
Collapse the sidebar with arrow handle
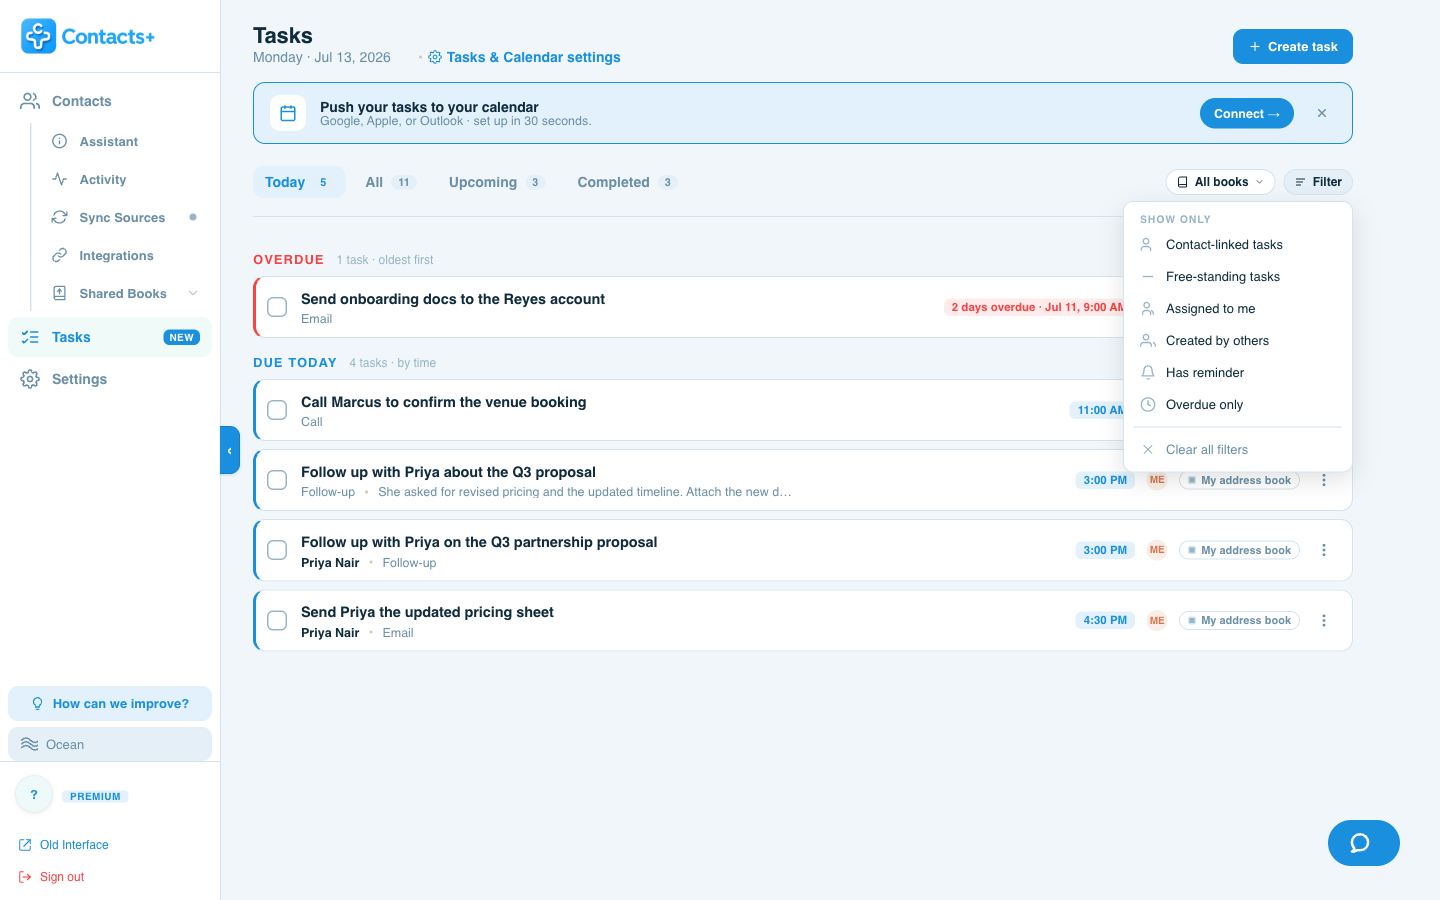tap(230, 450)
